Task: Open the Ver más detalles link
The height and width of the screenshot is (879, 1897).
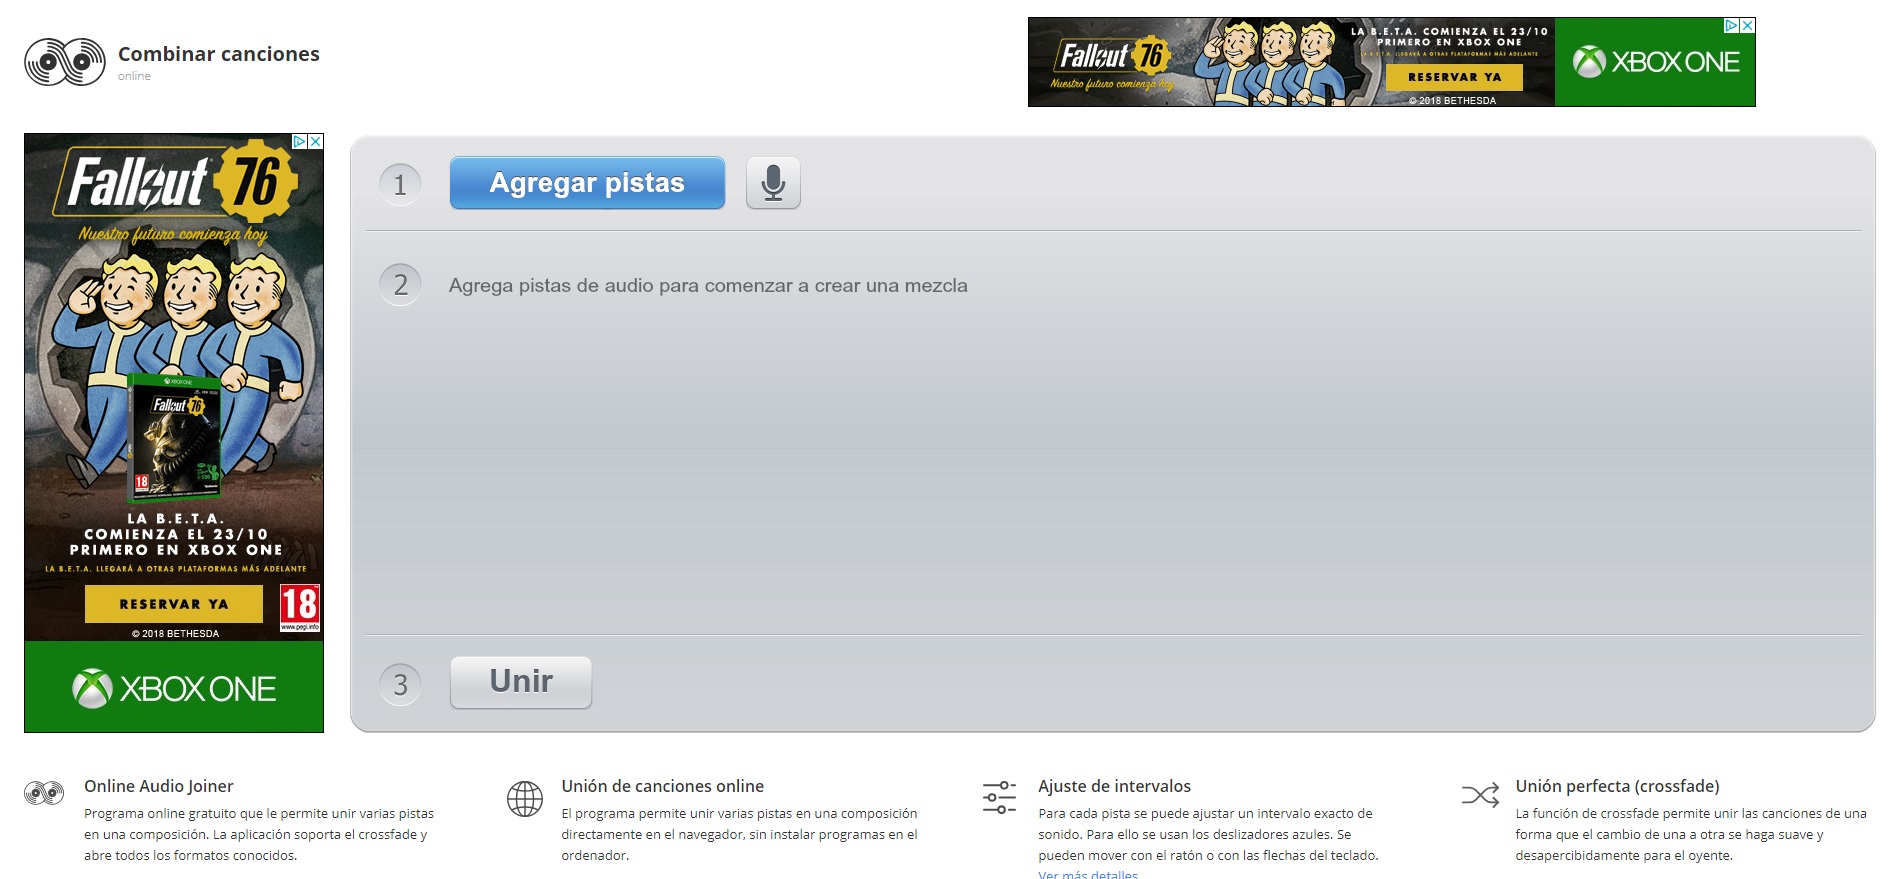Action: point(1088,875)
